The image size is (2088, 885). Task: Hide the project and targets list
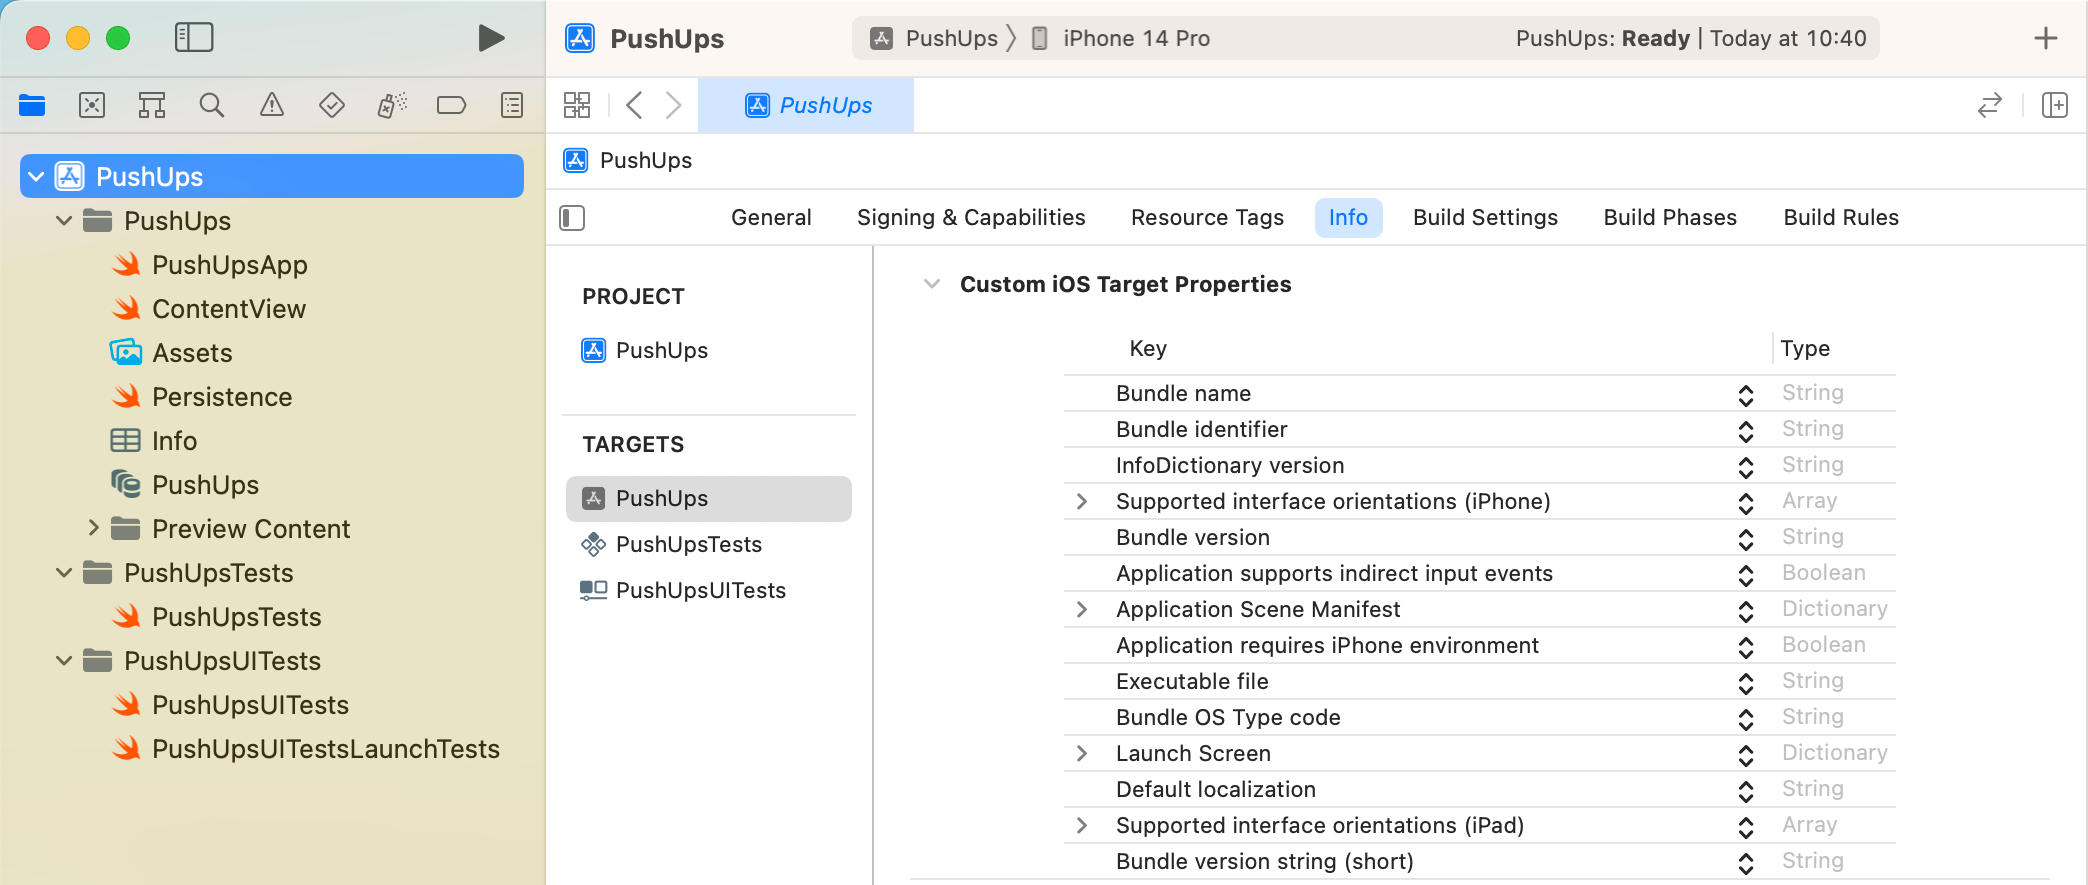click(572, 218)
